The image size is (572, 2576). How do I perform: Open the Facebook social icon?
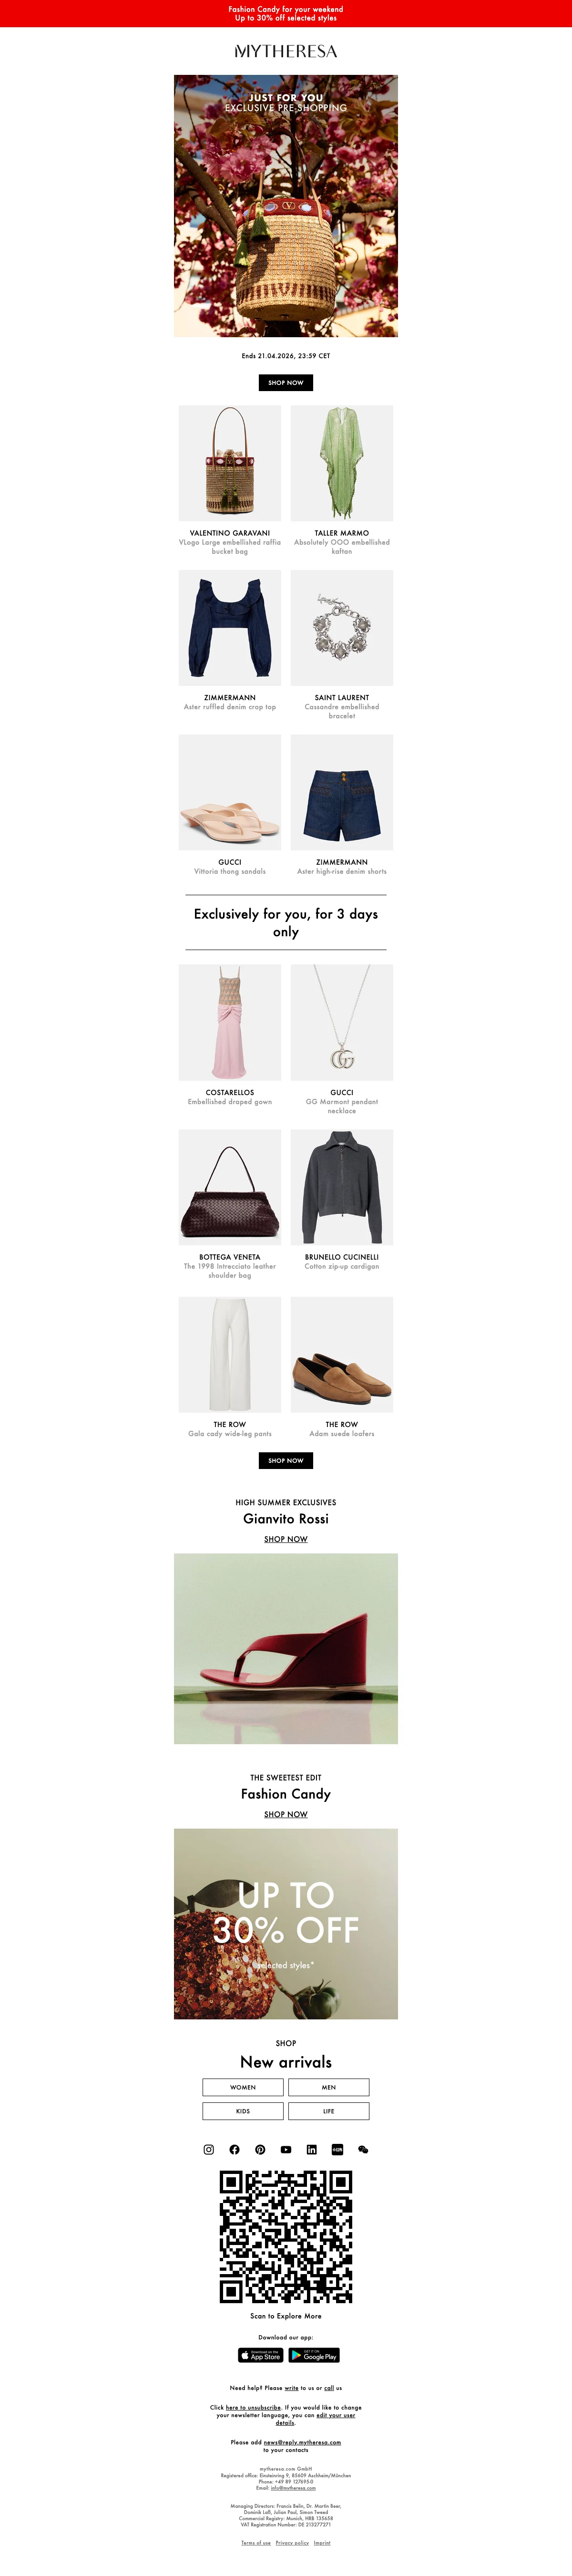click(234, 2149)
